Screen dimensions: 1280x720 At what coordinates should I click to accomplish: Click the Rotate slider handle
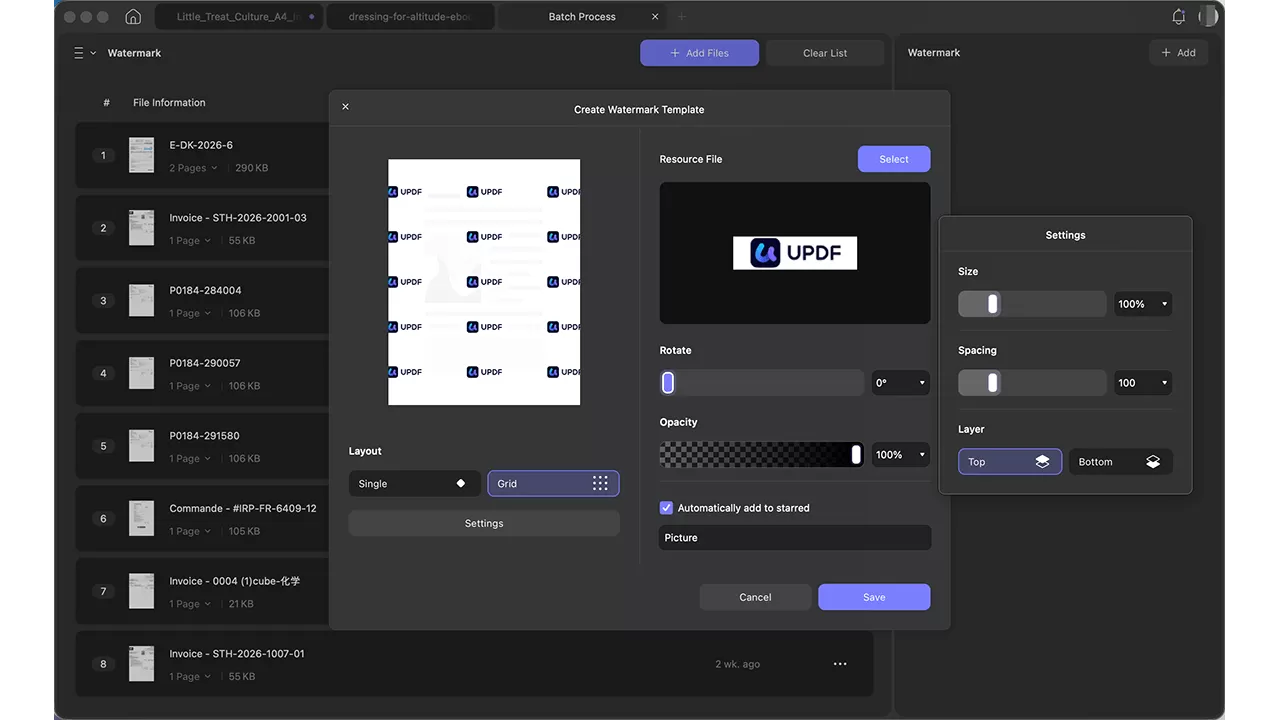coord(668,383)
